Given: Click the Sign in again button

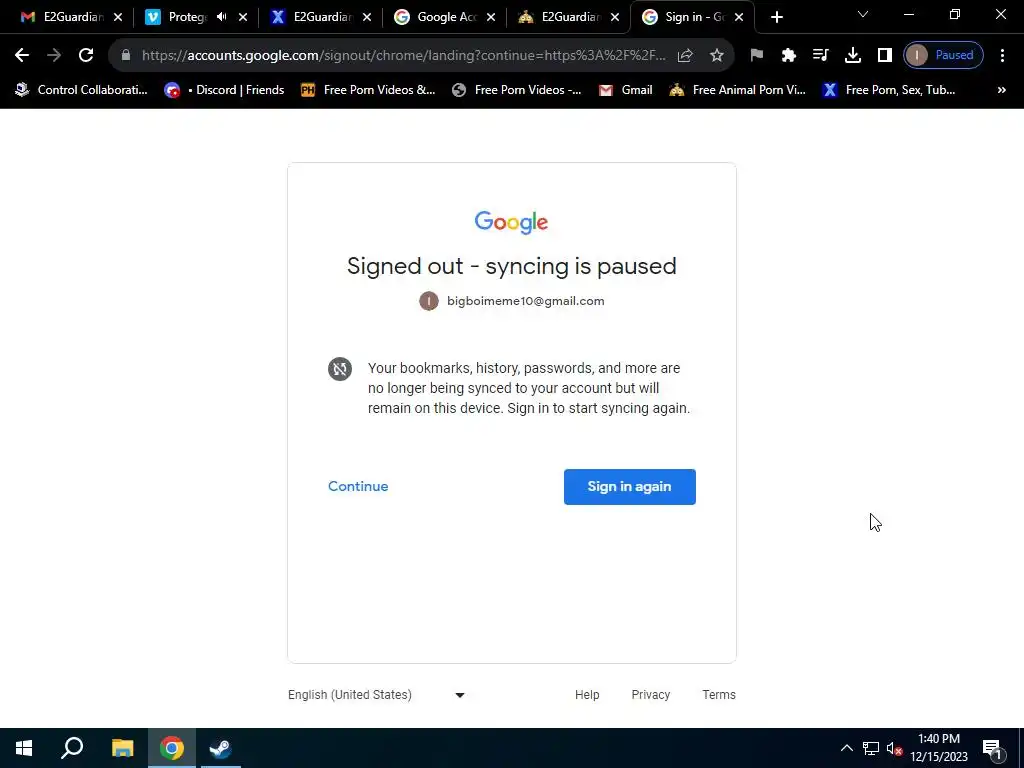Looking at the screenshot, I should pyautogui.click(x=630, y=487).
